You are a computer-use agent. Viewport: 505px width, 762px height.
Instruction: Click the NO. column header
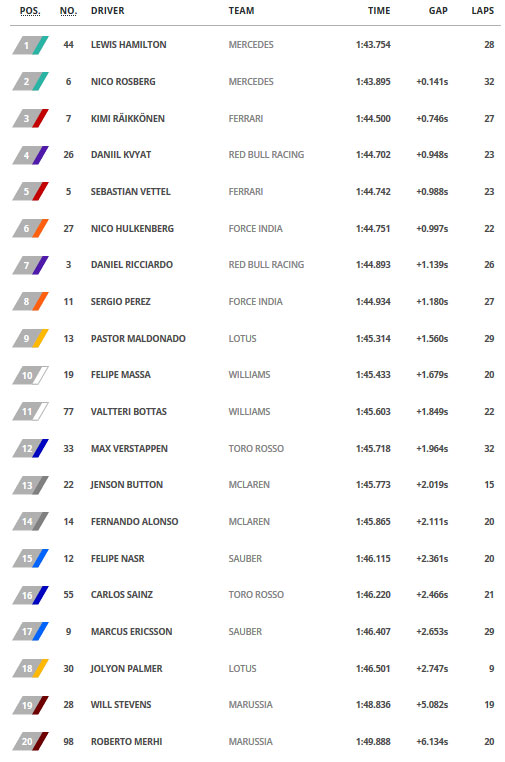coord(69,11)
